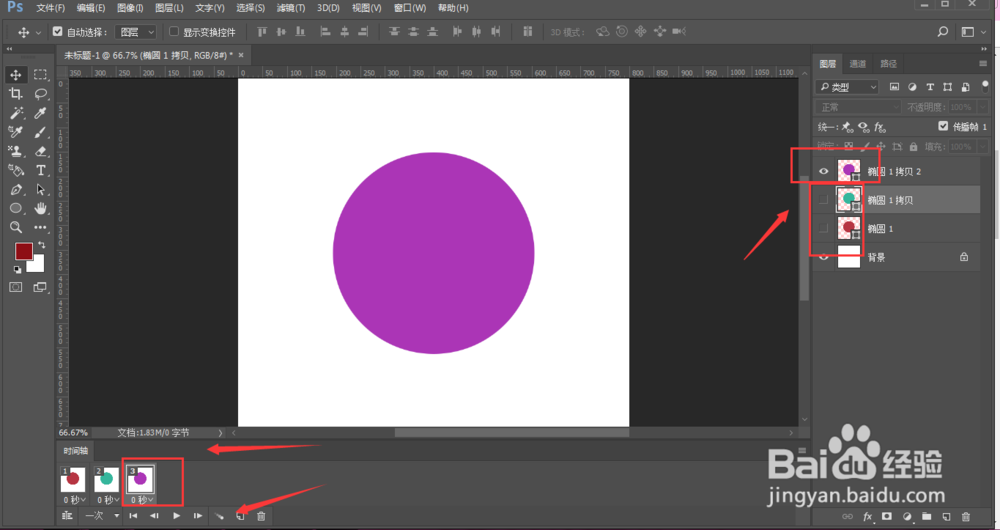Switch to the 路径 tab
1000x530 pixels.
click(x=888, y=64)
